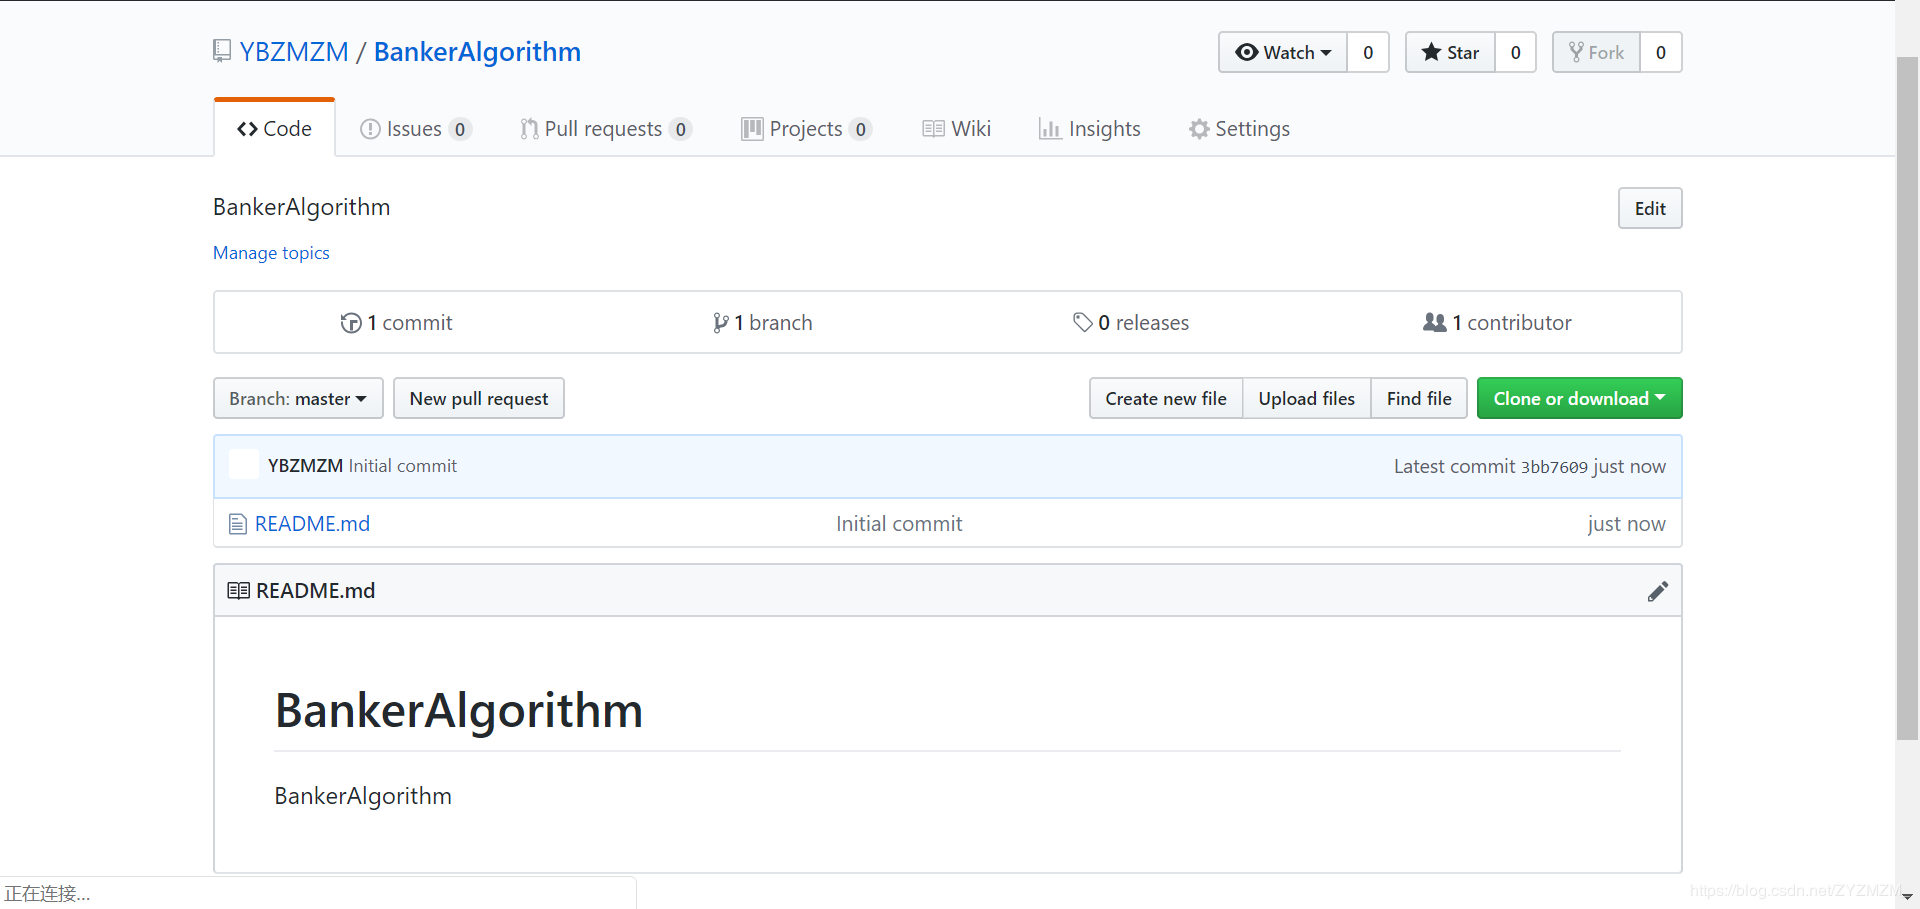
Task: Click the commit history clock icon
Action: (x=351, y=323)
